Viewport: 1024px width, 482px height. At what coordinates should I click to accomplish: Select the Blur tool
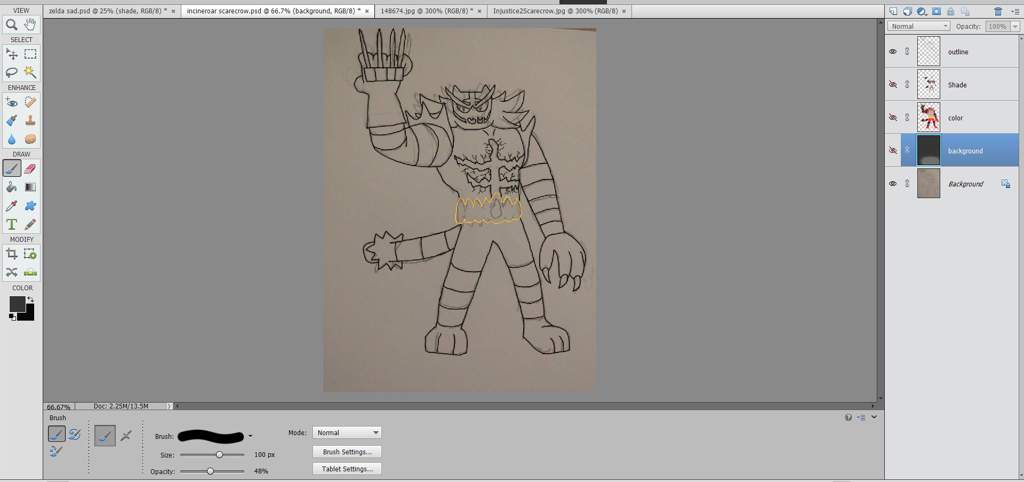12,139
